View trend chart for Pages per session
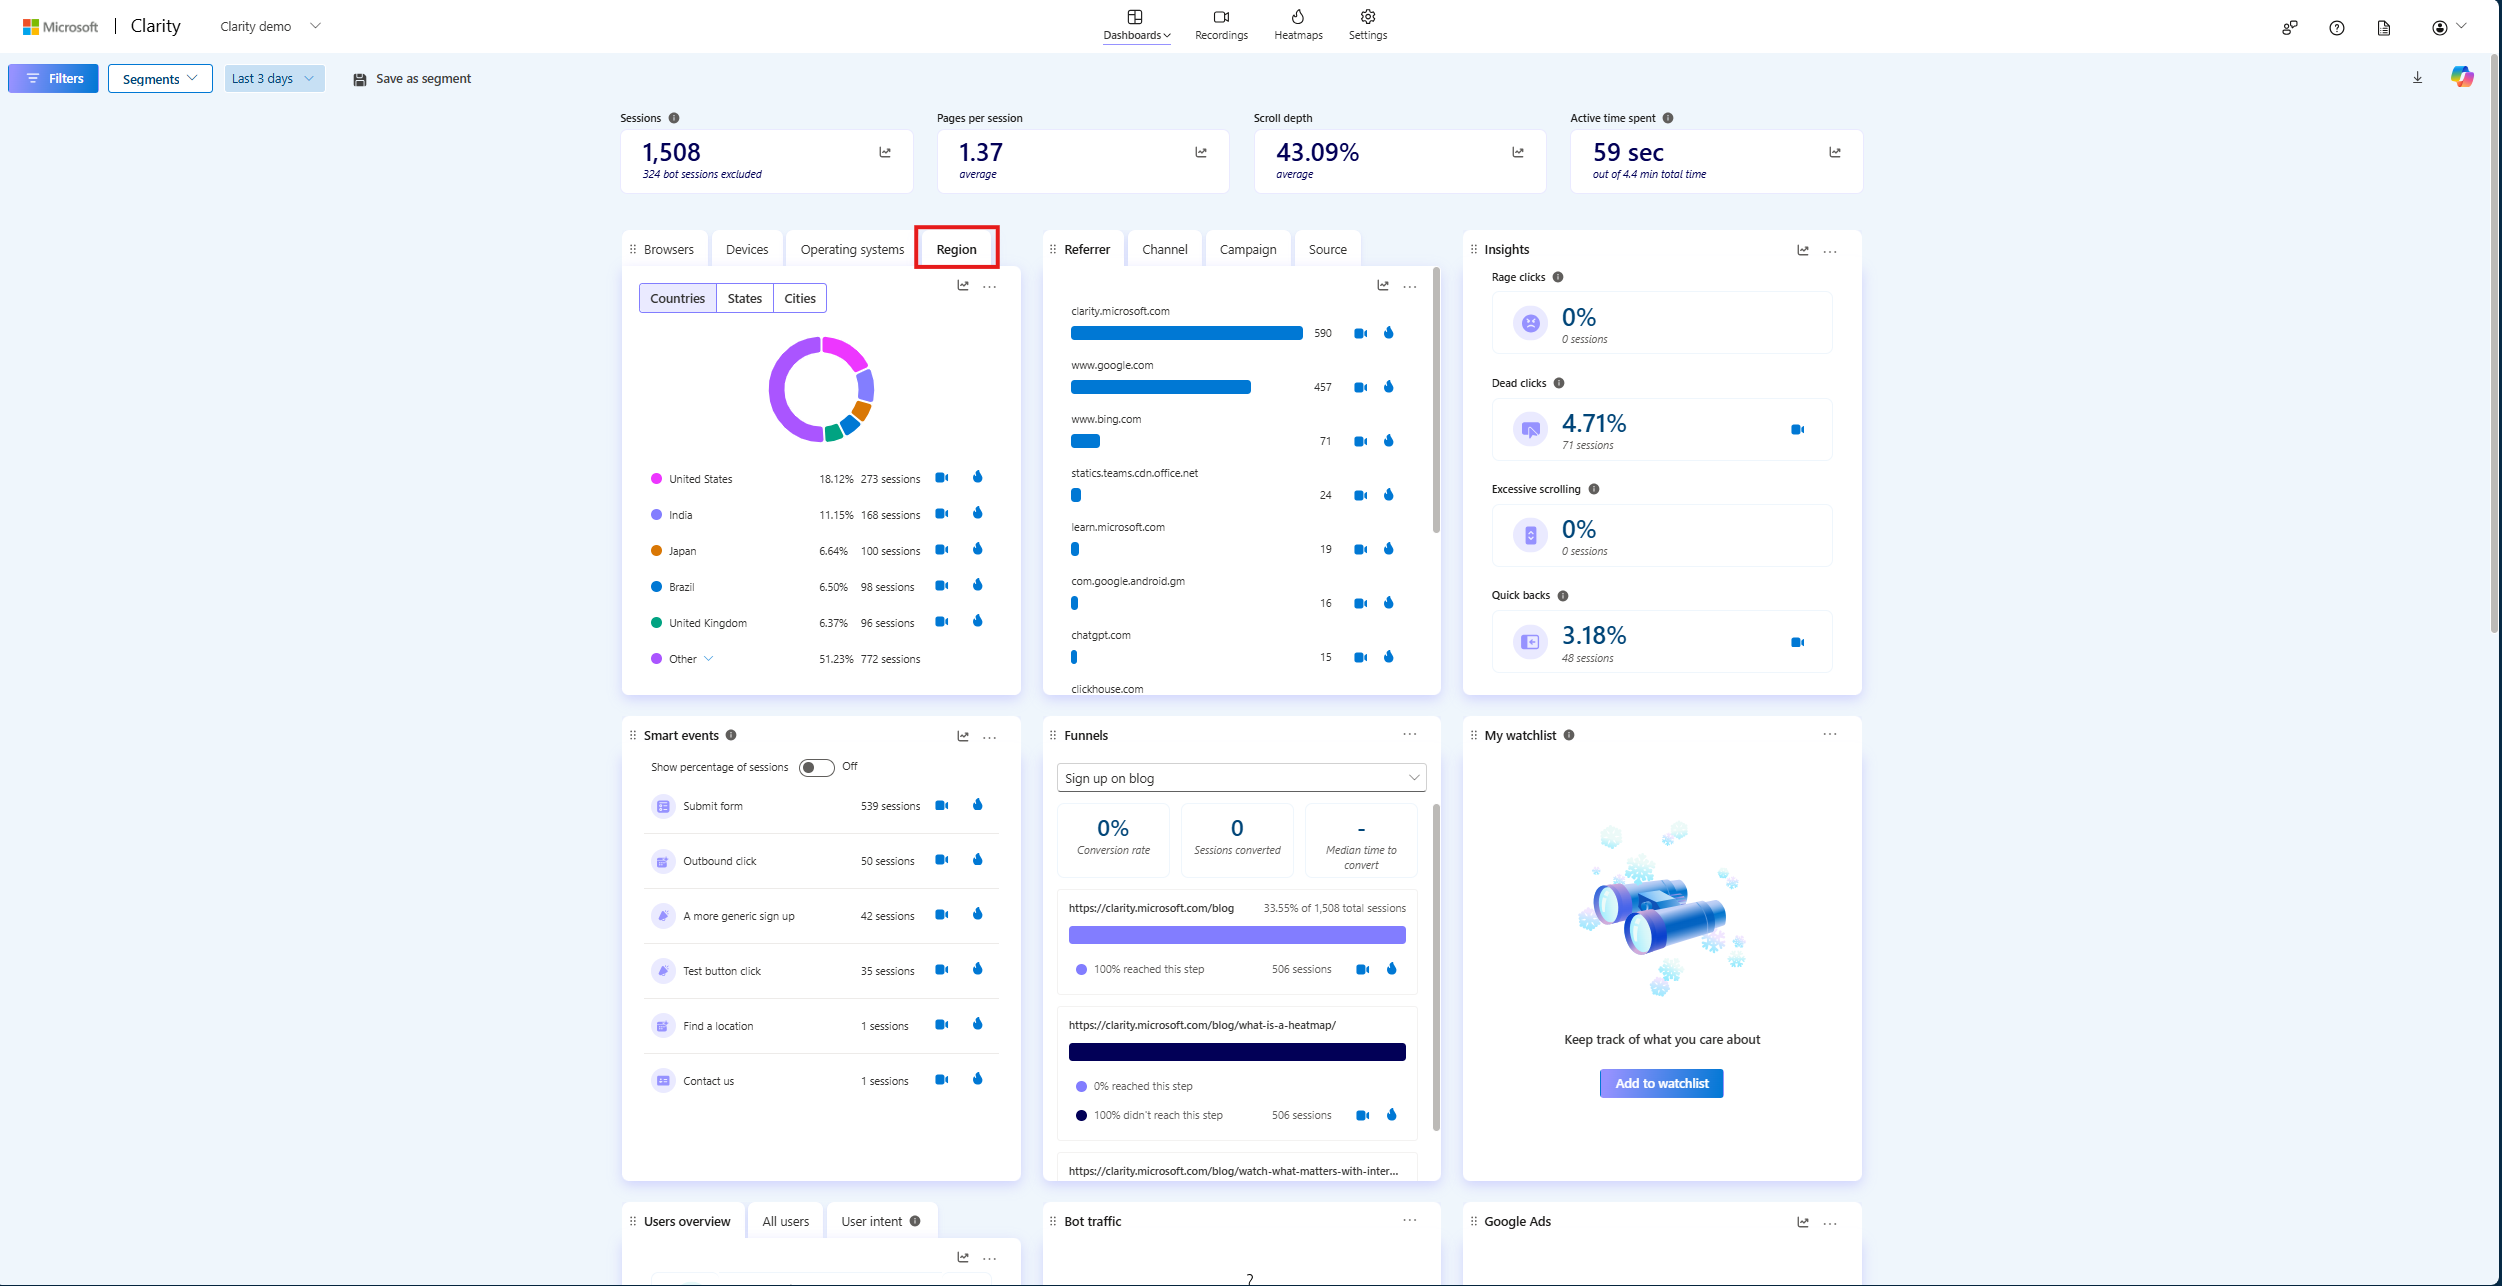2502x1286 pixels. 1201,153
